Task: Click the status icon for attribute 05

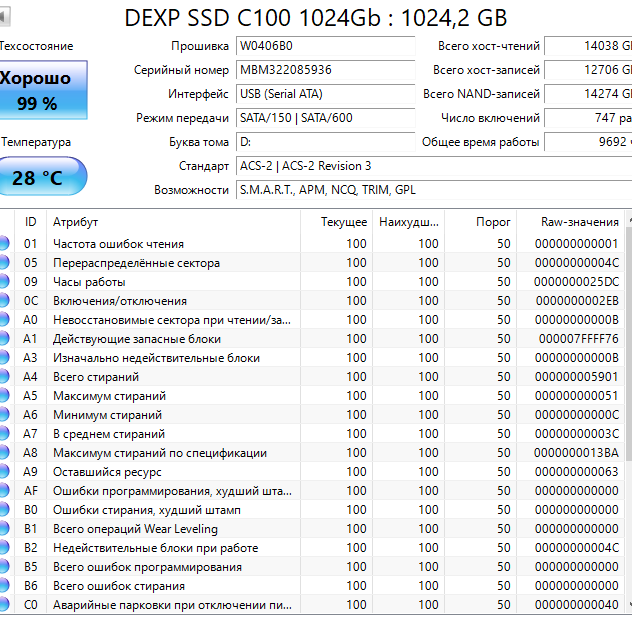Action: (4, 263)
